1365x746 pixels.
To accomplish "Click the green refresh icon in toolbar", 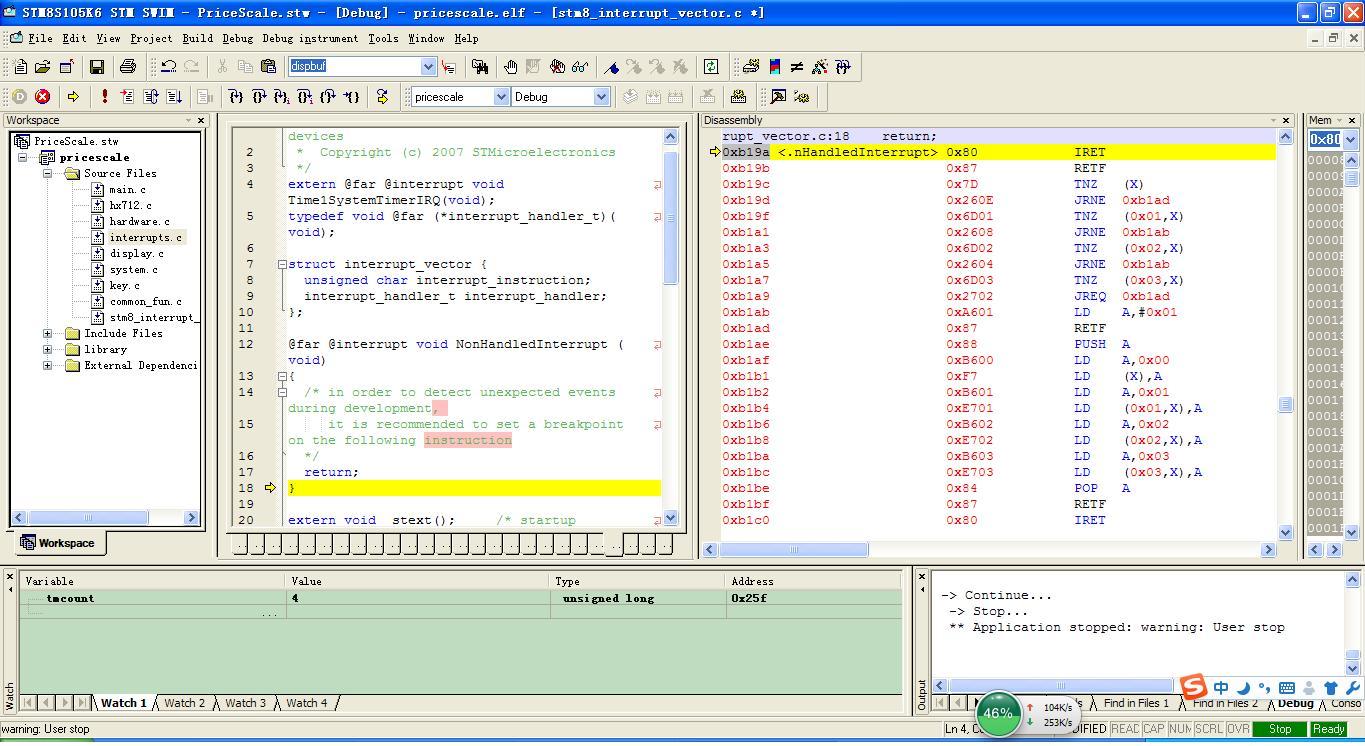I will coord(711,67).
